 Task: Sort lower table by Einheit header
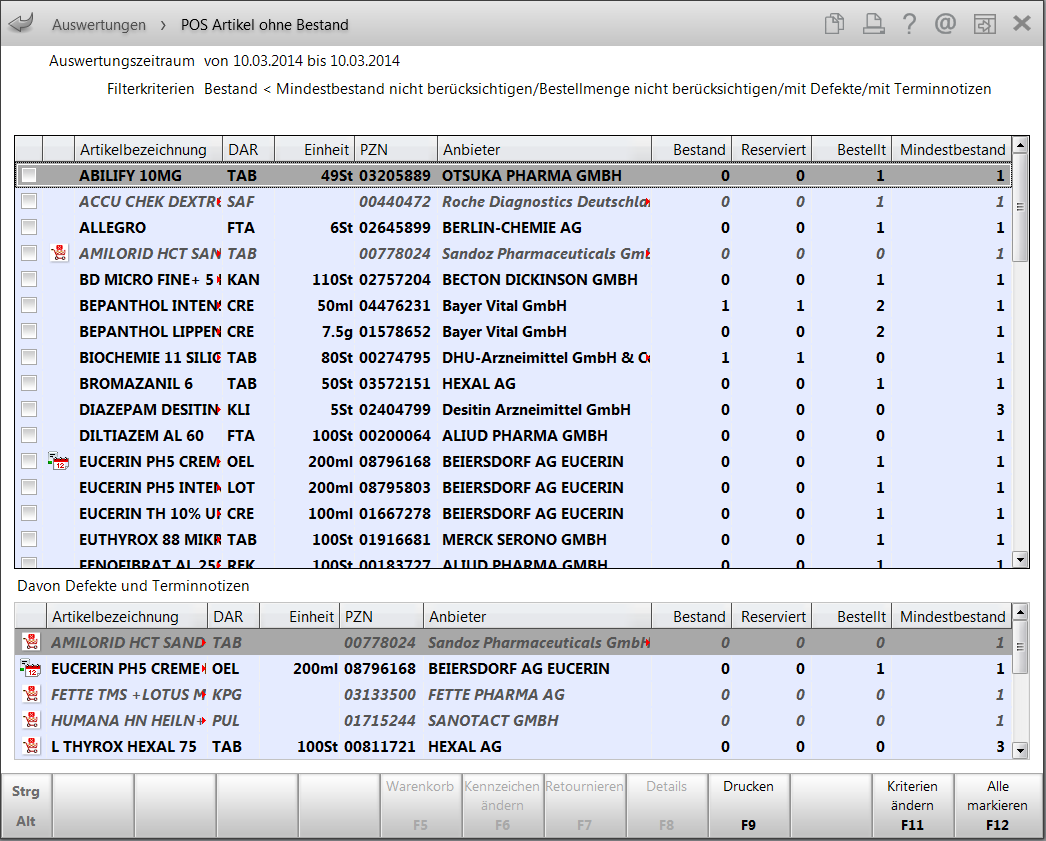click(300, 616)
